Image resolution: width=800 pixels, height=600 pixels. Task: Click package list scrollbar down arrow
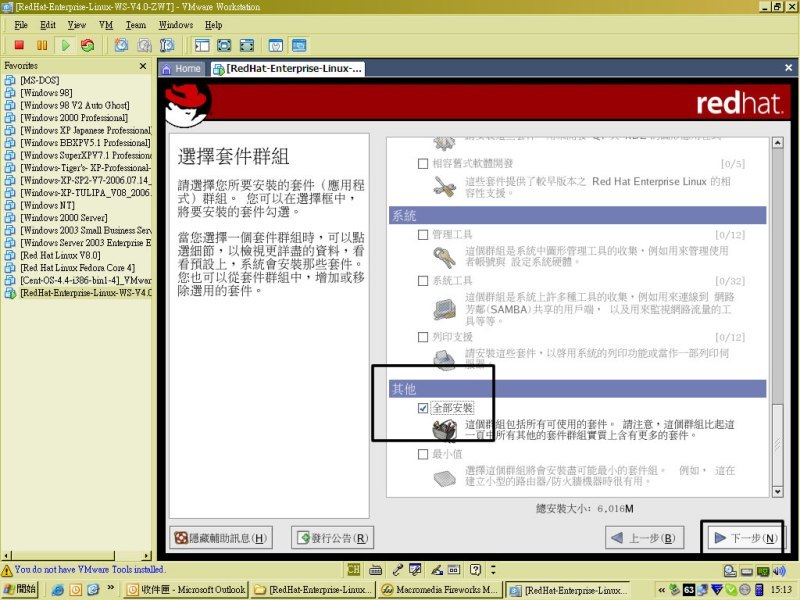point(777,492)
